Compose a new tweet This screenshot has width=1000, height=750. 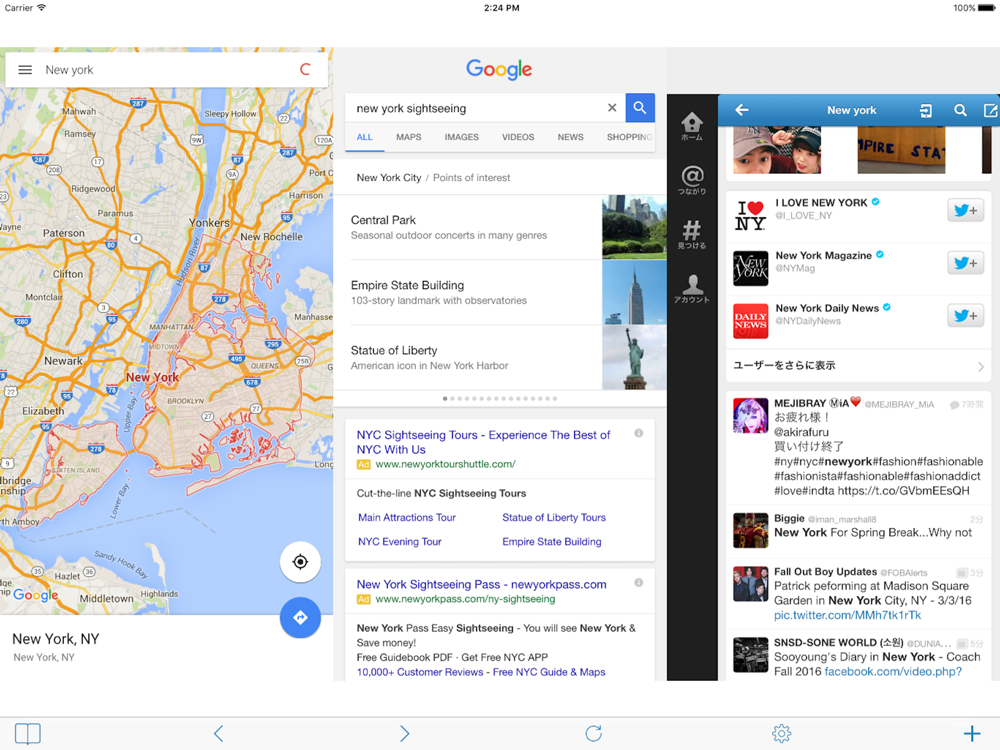pyautogui.click(x=990, y=110)
